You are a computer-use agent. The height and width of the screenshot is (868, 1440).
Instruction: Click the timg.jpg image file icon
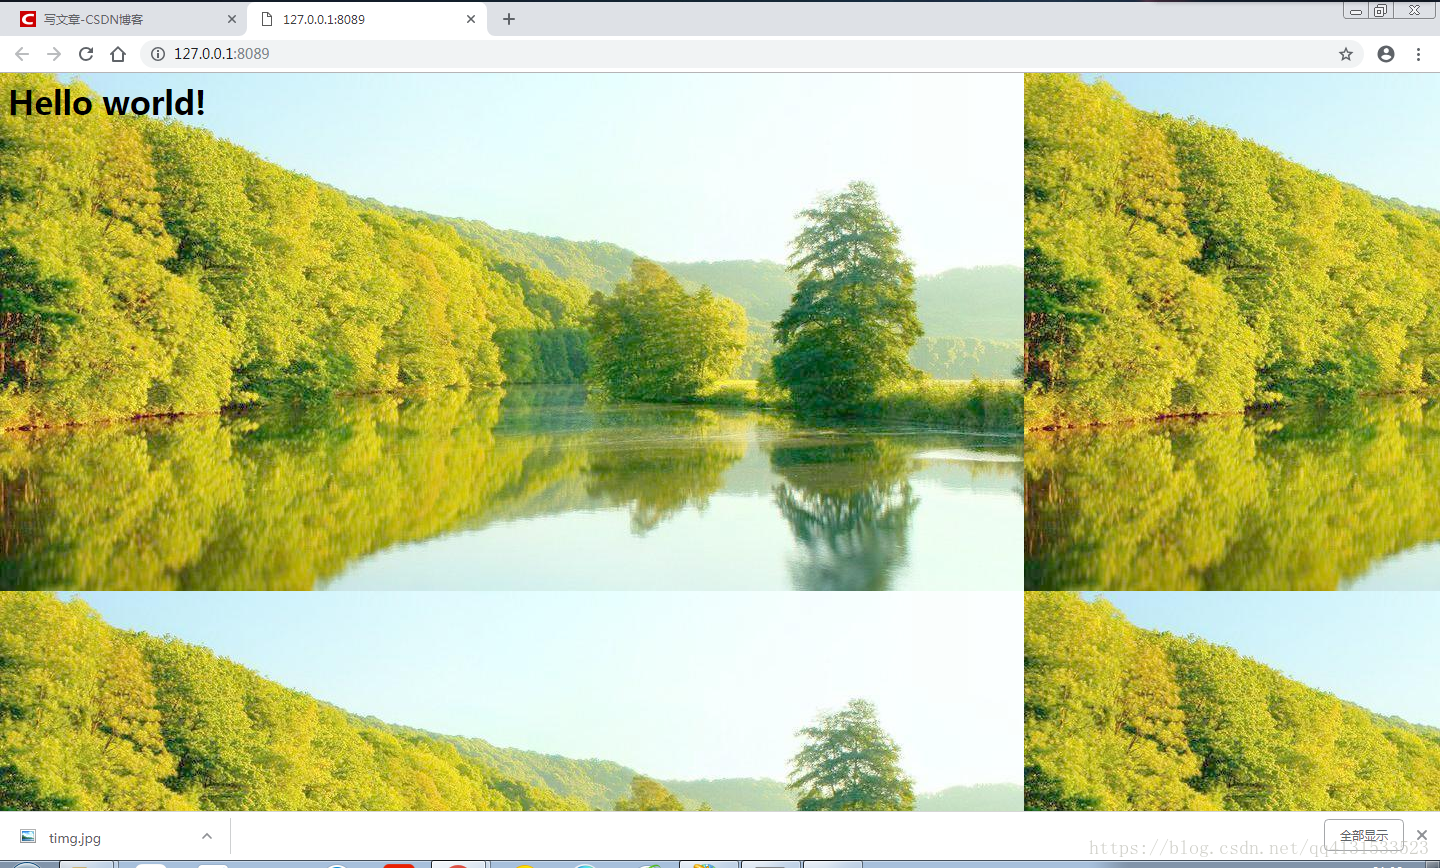point(28,837)
